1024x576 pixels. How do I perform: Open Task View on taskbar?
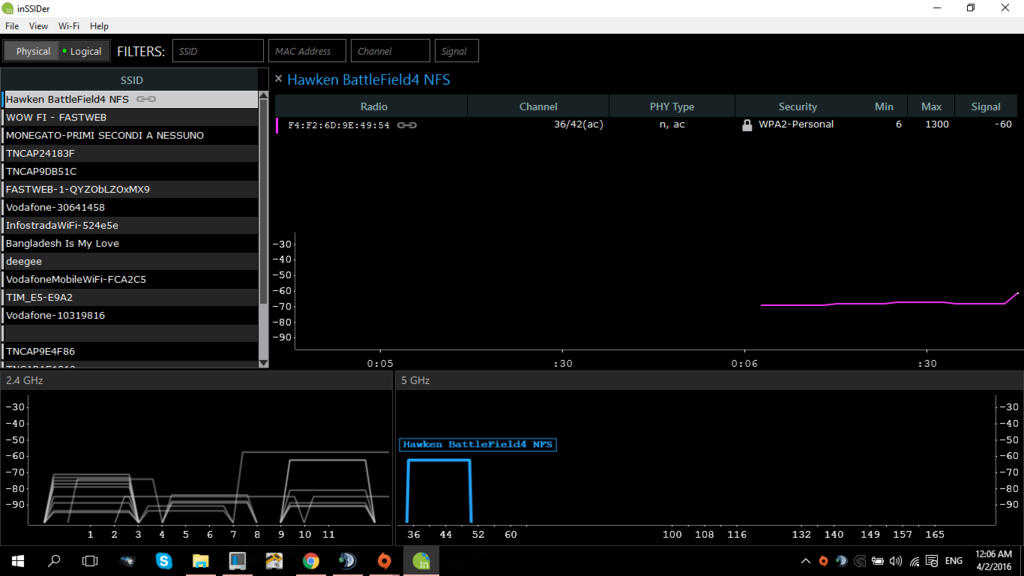(90, 561)
